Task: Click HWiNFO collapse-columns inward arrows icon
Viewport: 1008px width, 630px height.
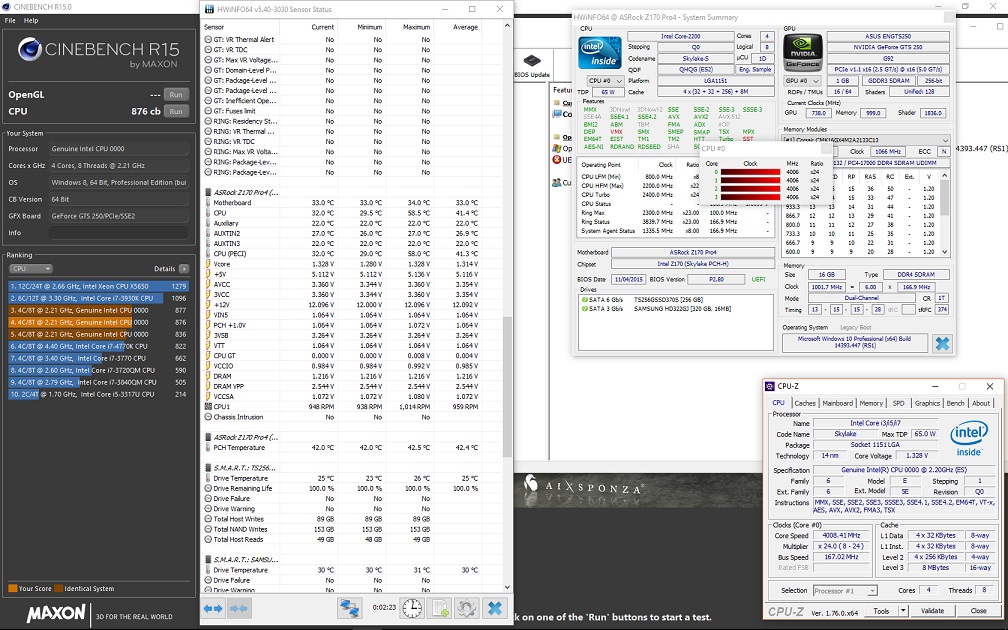Action: (x=238, y=608)
